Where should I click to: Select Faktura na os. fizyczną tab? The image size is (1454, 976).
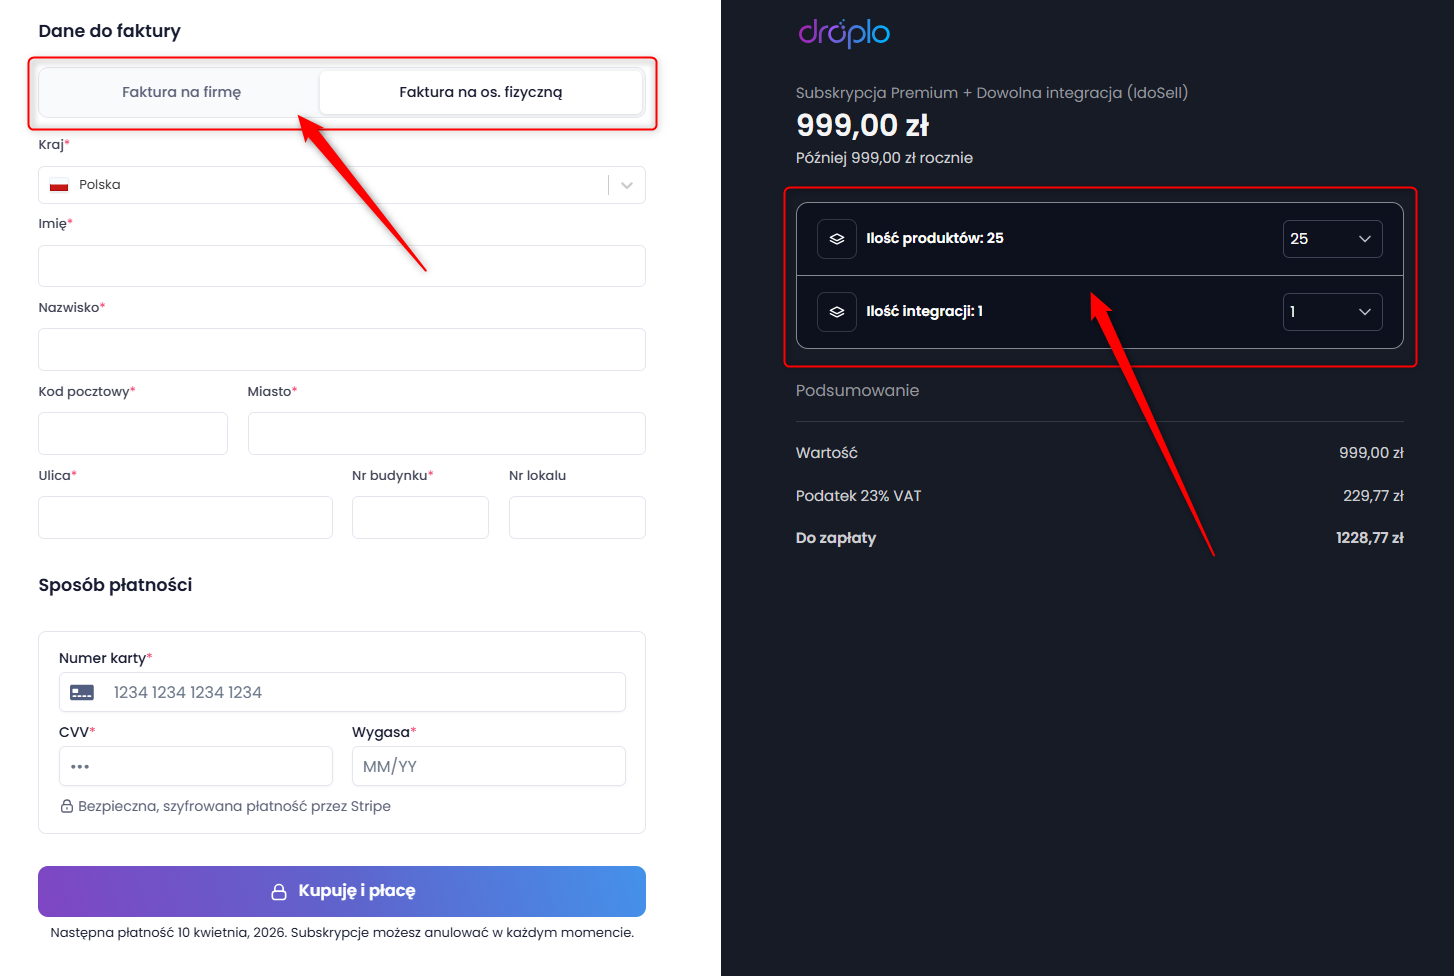481,92
